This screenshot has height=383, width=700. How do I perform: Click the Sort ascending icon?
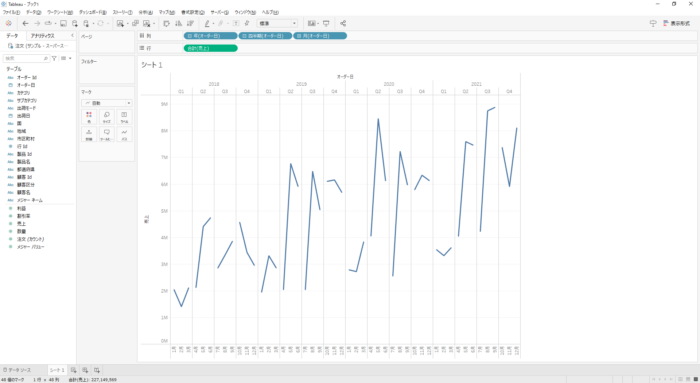coord(179,23)
